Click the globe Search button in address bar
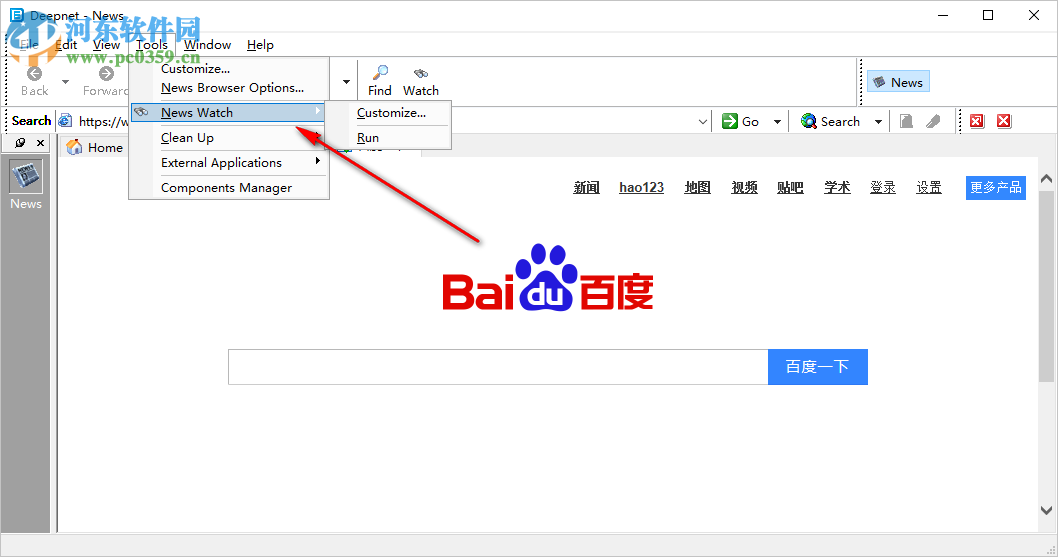The image size is (1058, 557). pyautogui.click(x=830, y=122)
